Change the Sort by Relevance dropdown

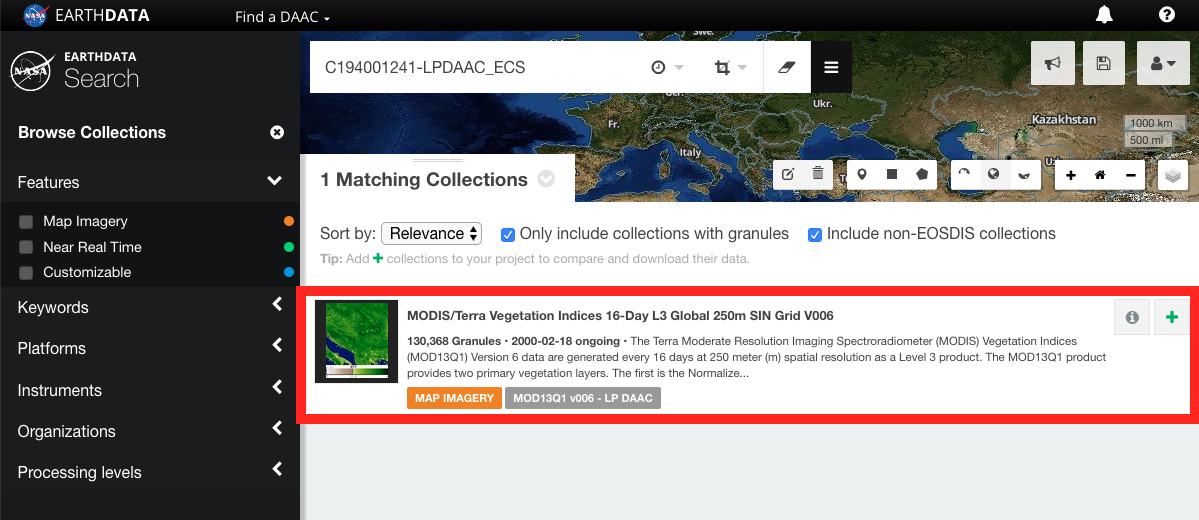point(431,233)
